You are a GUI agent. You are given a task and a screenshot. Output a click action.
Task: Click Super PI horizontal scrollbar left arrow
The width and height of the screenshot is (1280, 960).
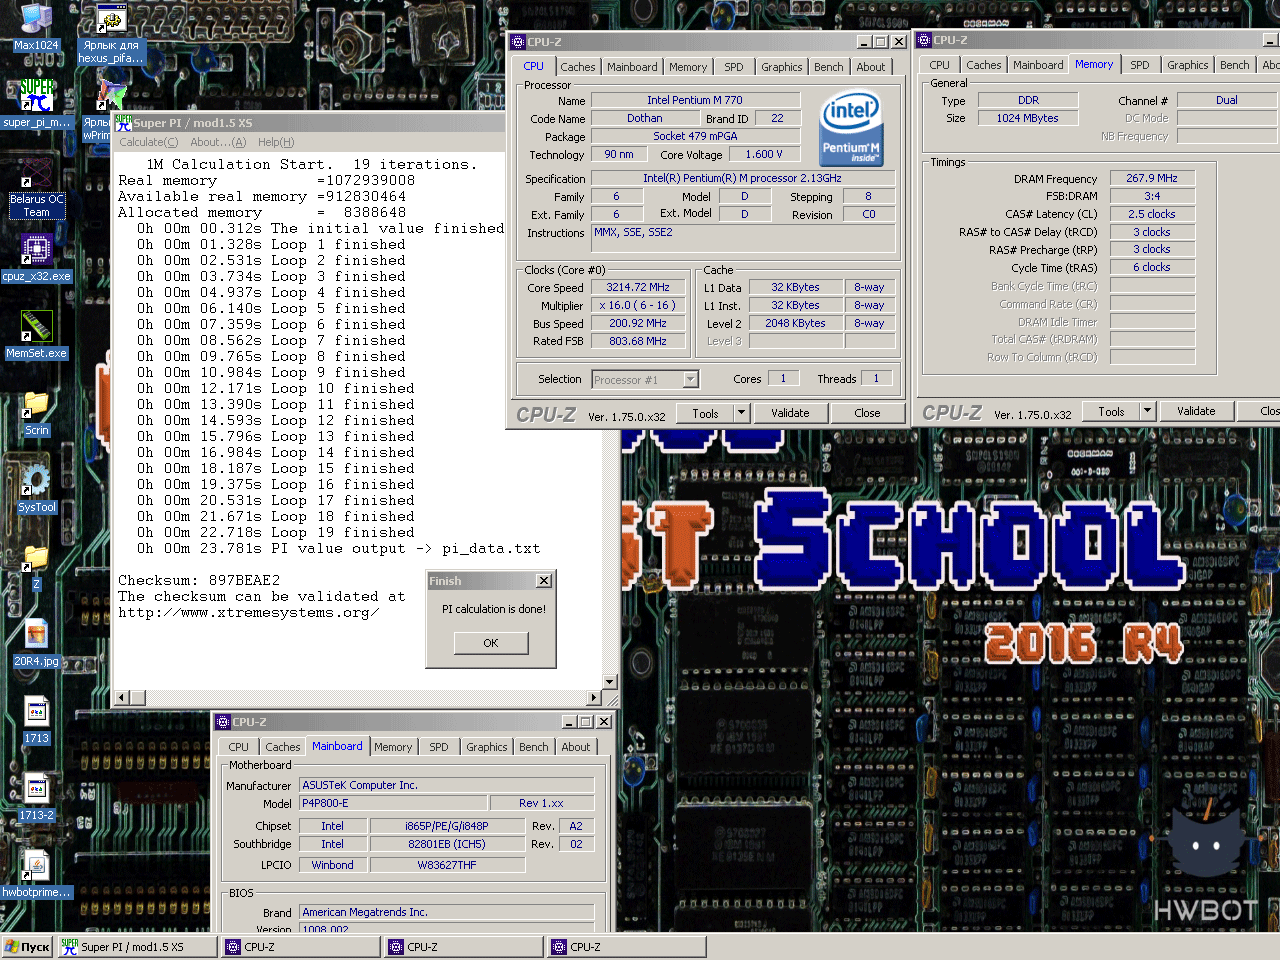pyautogui.click(x=123, y=697)
